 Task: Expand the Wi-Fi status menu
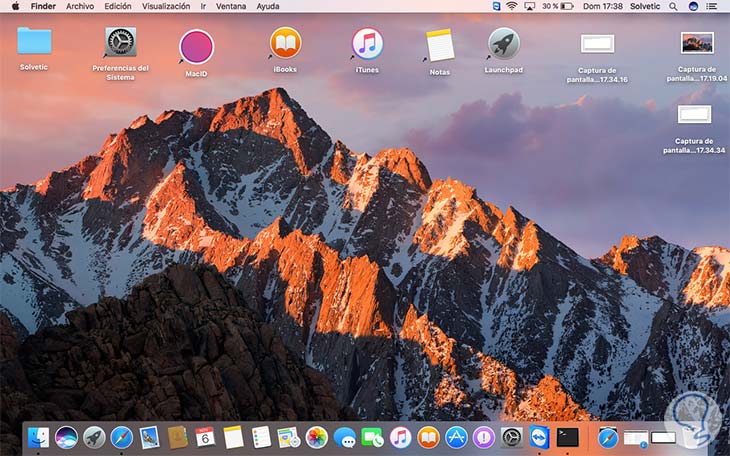(x=512, y=6)
